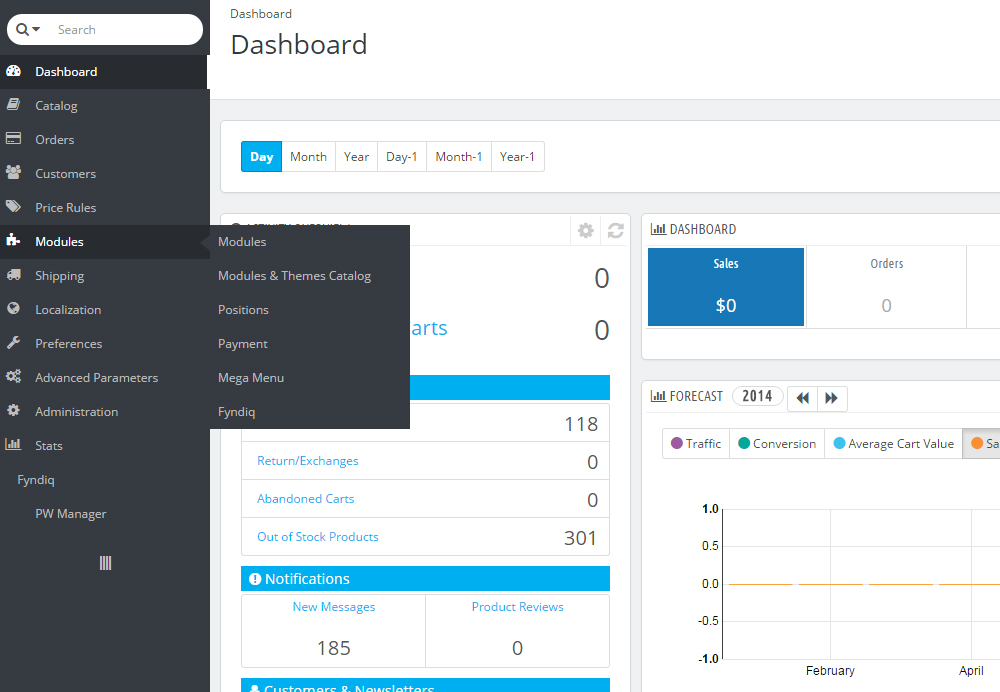The width and height of the screenshot is (1000, 692).
Task: Toggle the Traffic series in forecast
Action: coord(696,444)
